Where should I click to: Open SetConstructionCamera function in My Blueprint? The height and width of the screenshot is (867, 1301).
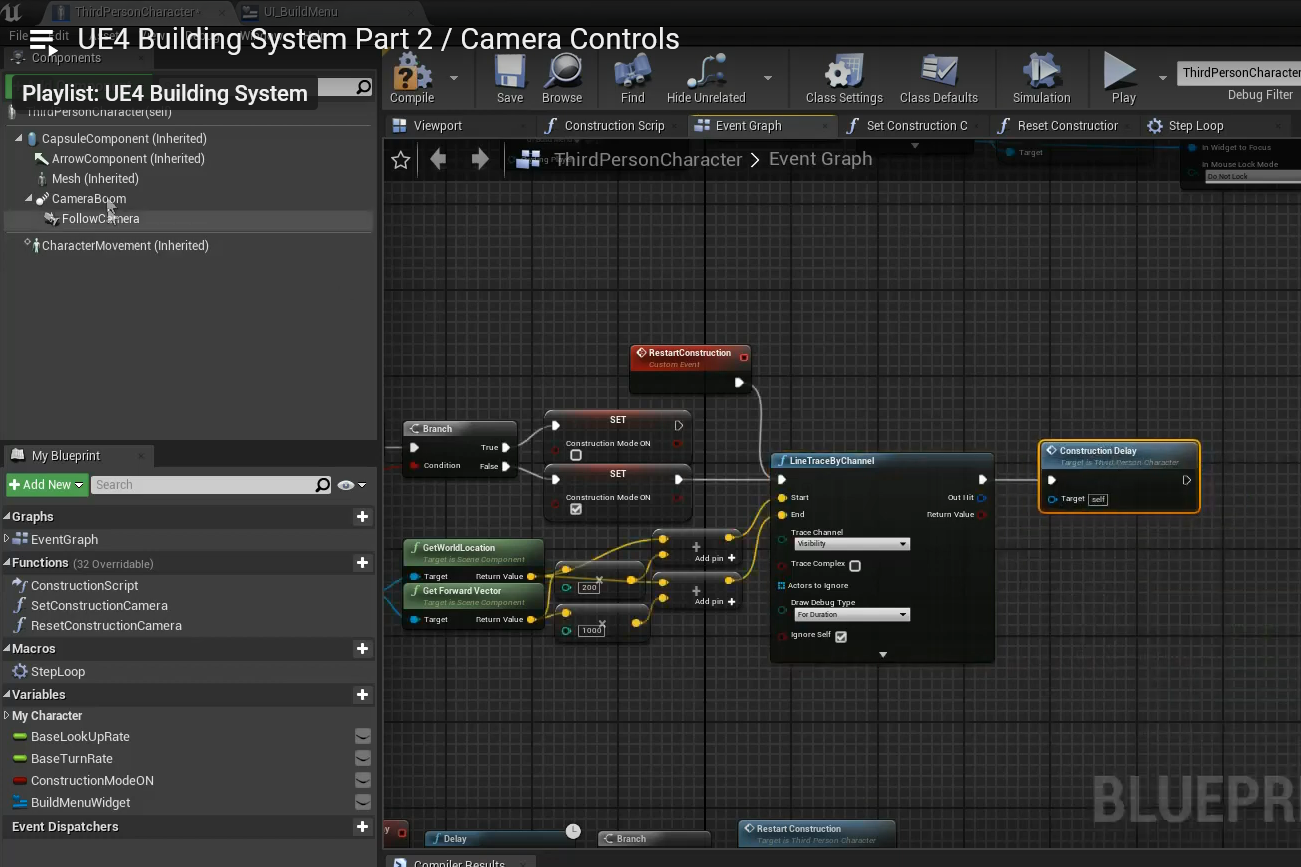click(99, 606)
